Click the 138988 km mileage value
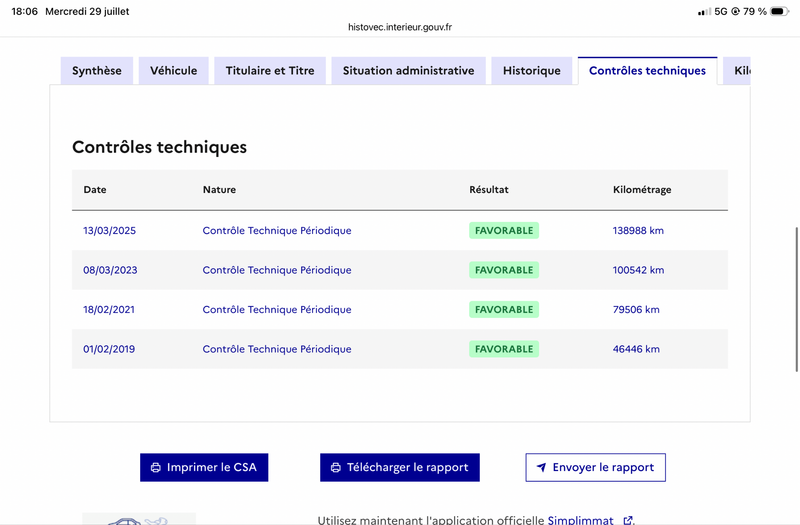Image resolution: width=800 pixels, height=525 pixels. tap(638, 231)
